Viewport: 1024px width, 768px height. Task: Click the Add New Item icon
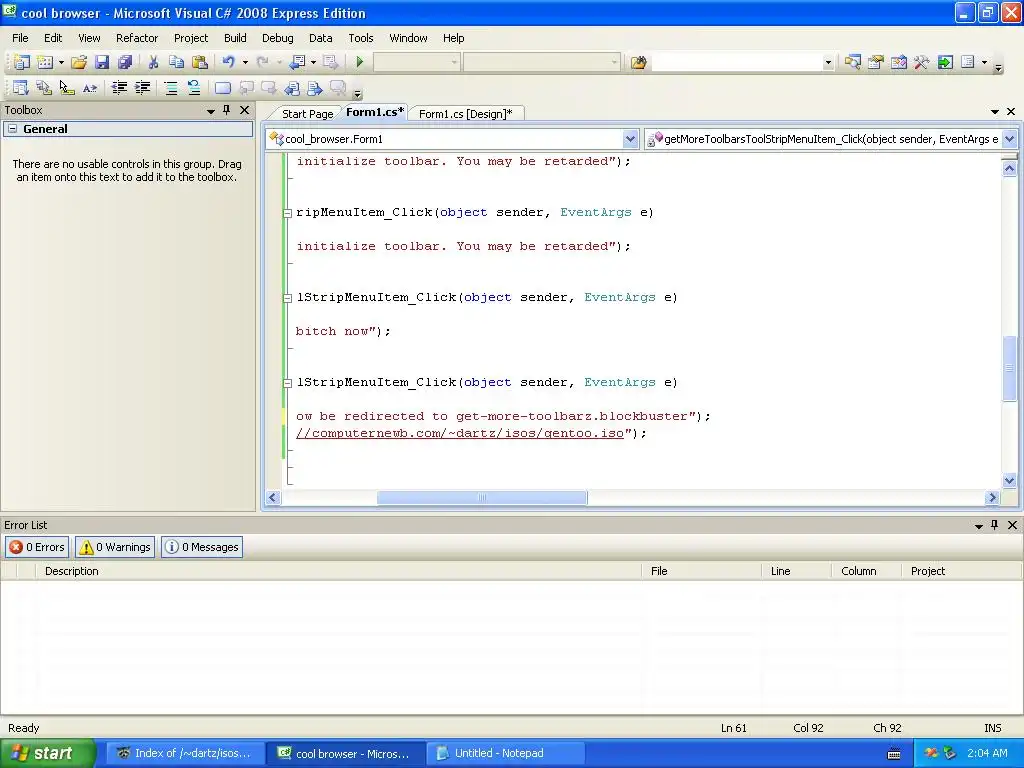(x=44, y=62)
